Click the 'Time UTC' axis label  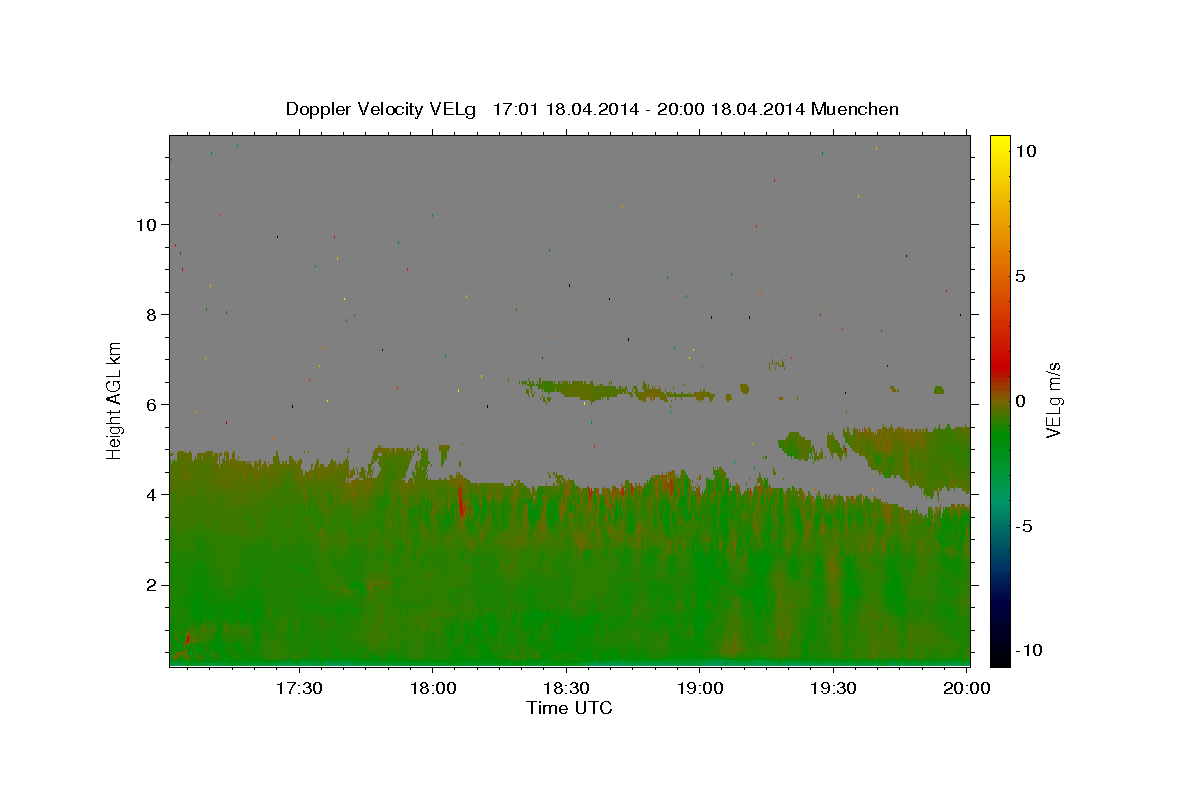(569, 708)
